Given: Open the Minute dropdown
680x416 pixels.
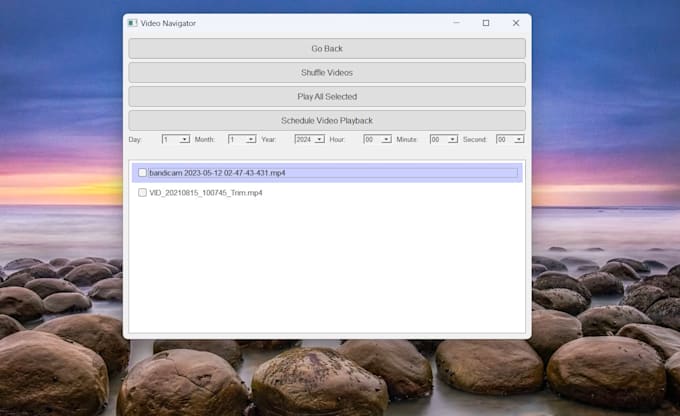Looking at the screenshot, I should coord(444,140).
